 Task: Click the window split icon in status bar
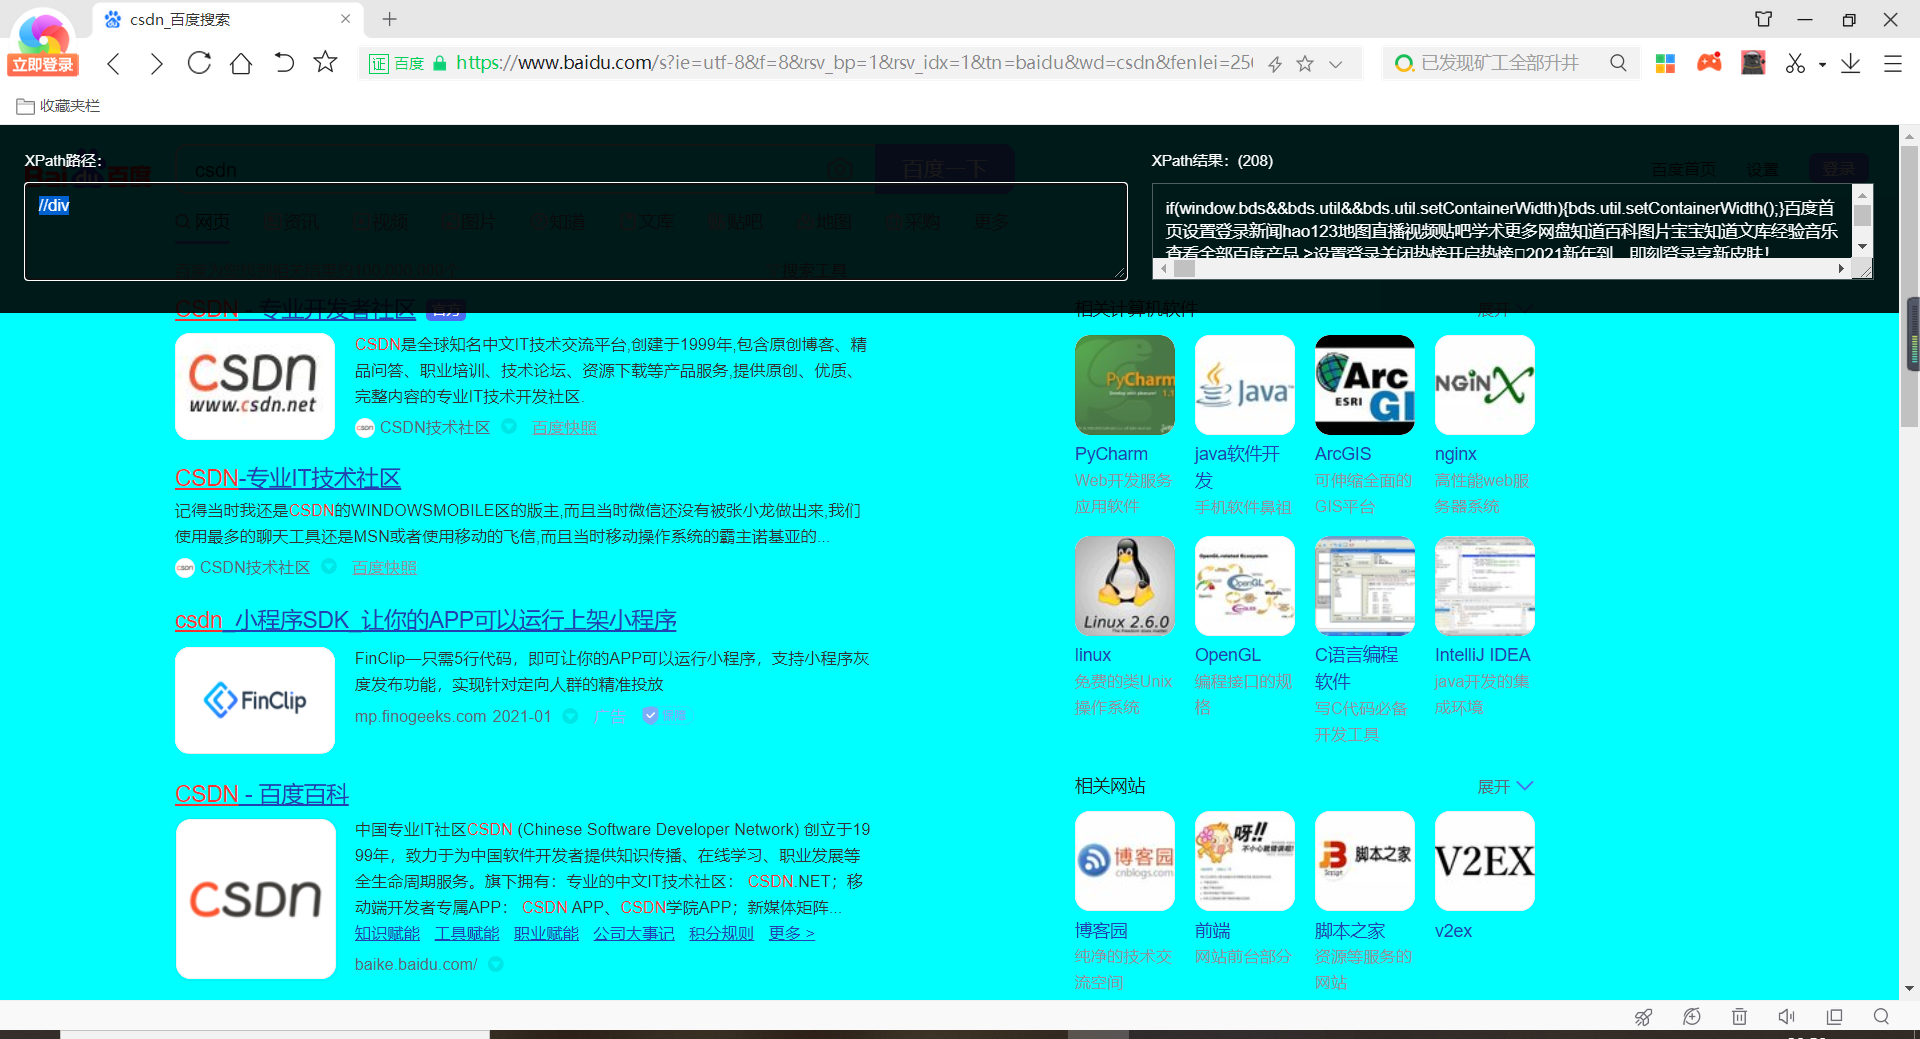click(x=1834, y=1017)
